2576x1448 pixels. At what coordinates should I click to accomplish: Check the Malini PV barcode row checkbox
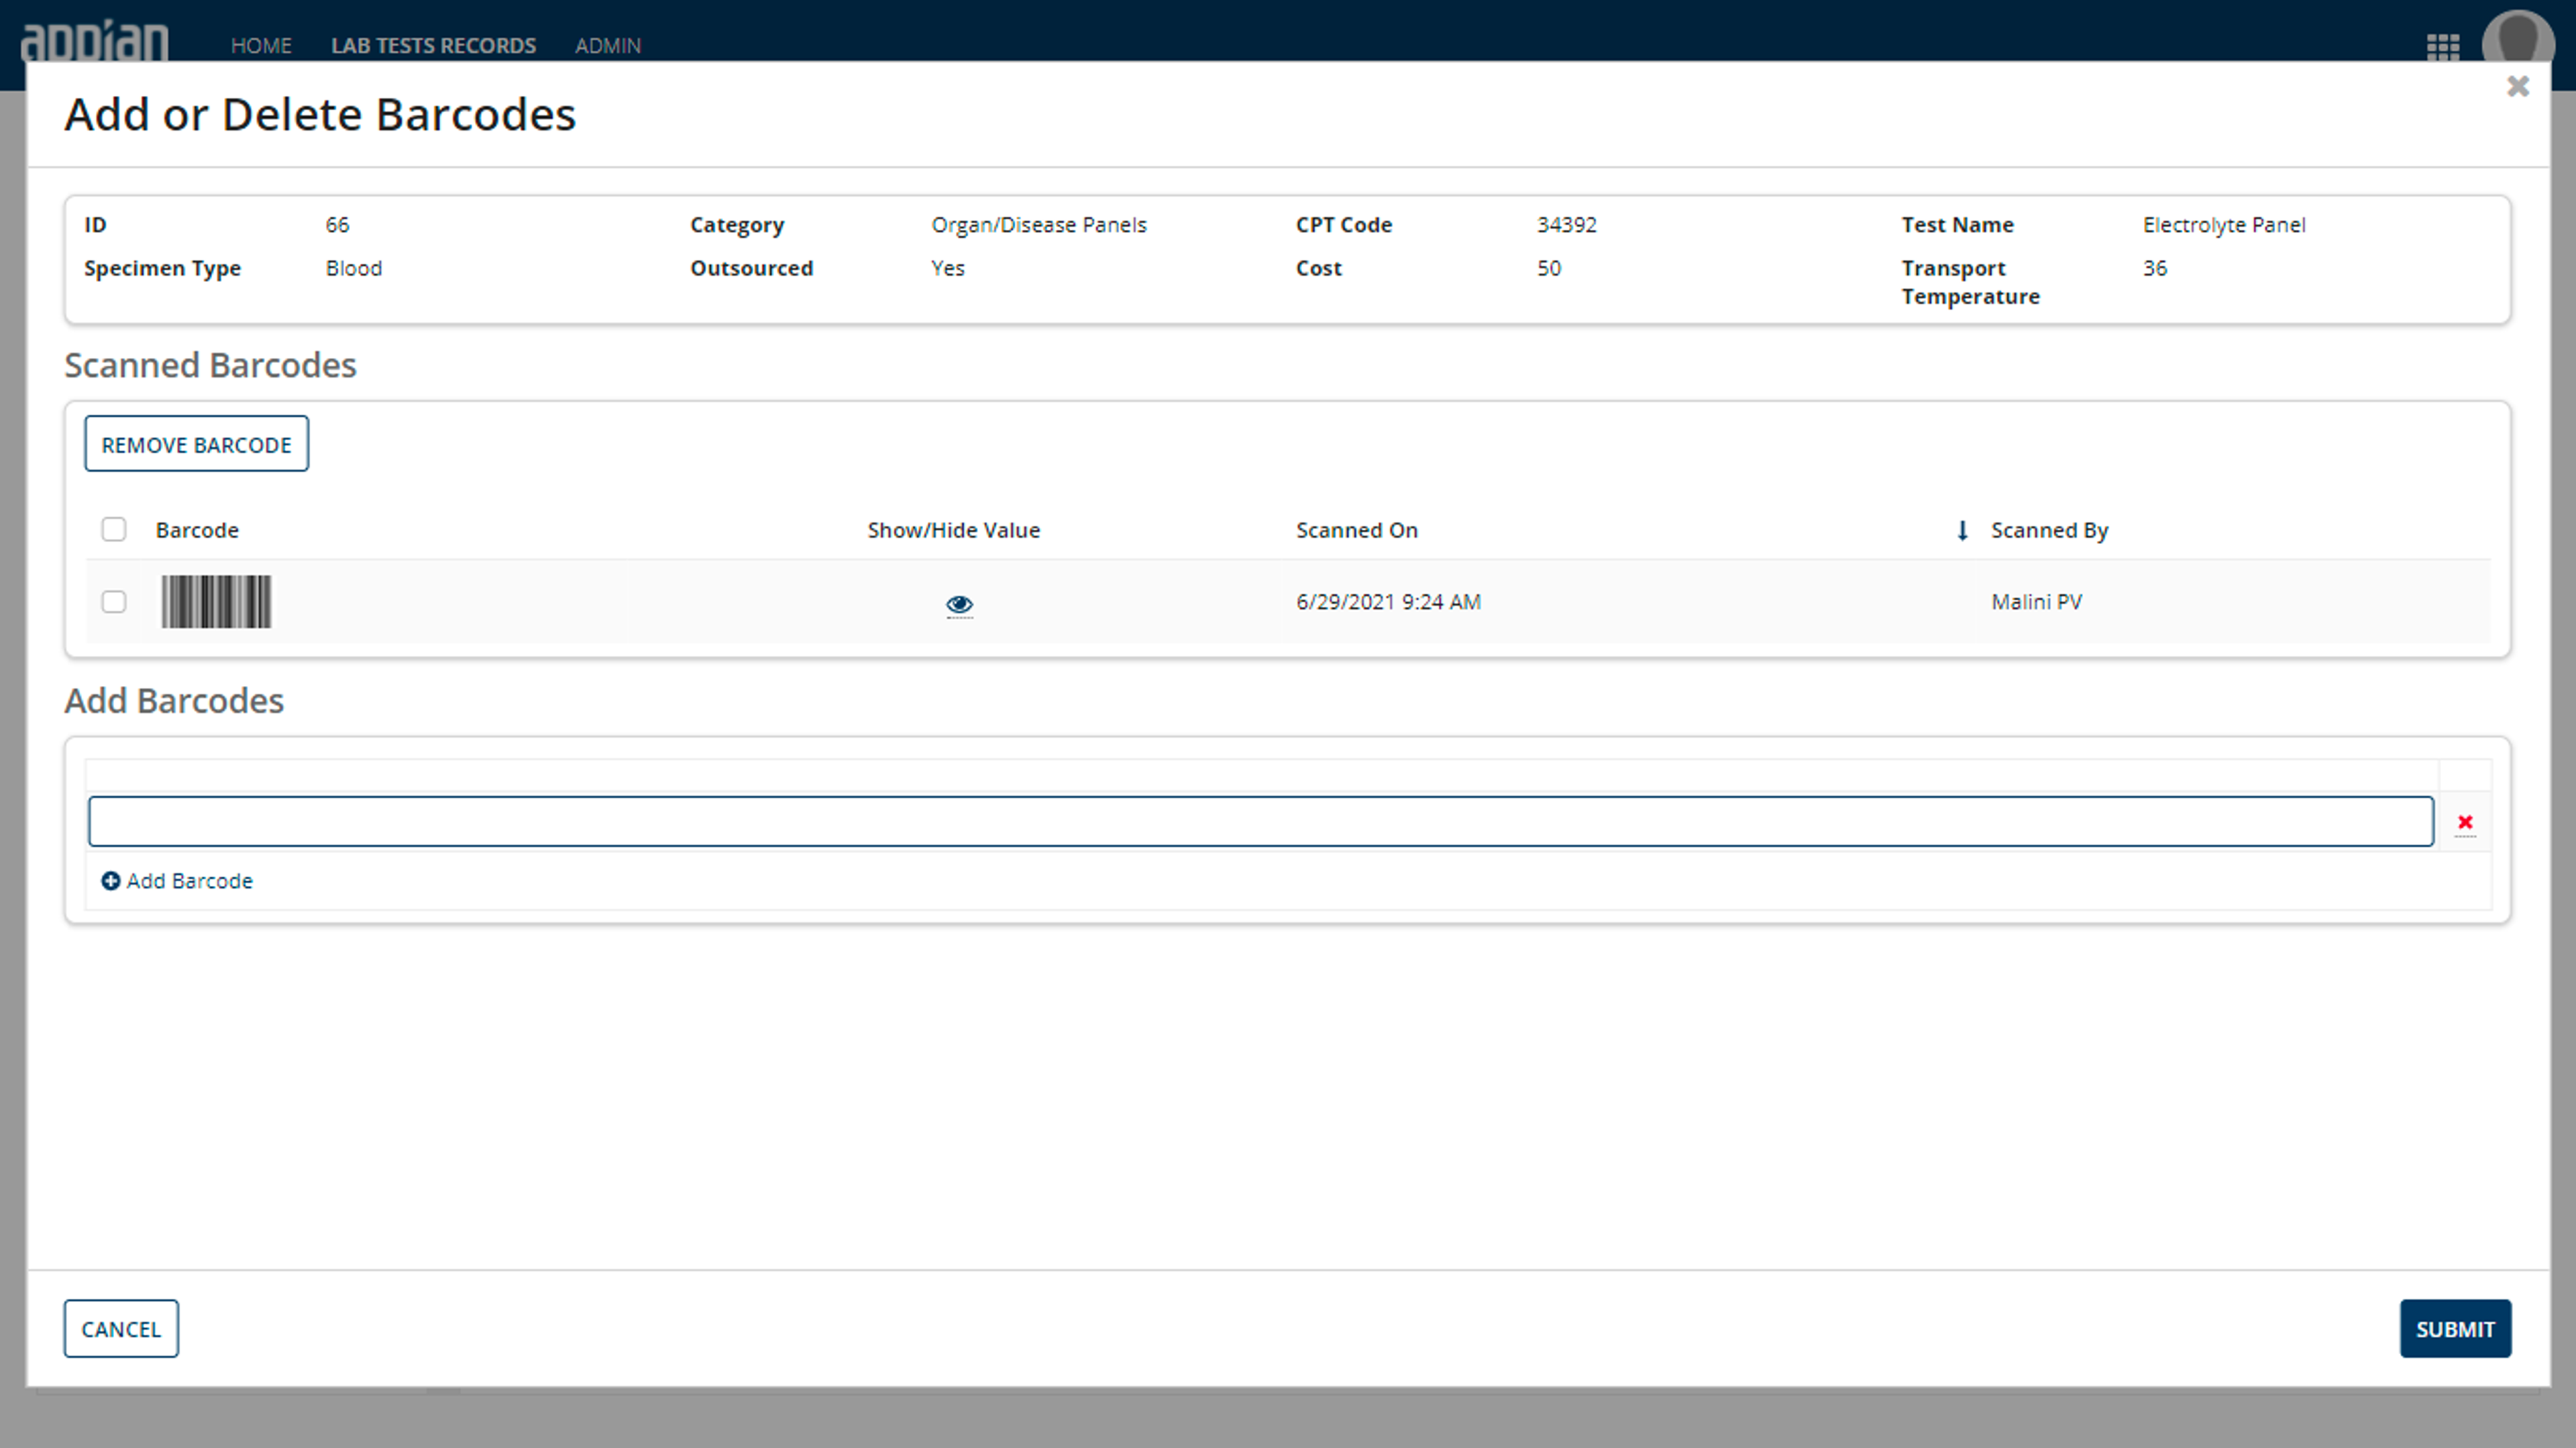coord(114,601)
